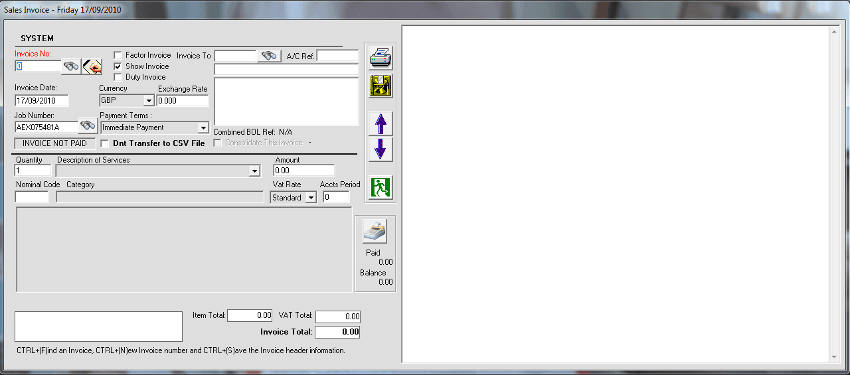Toggle the Consolidate This Invoice checkbox
850x375 pixels.
pyautogui.click(x=217, y=143)
